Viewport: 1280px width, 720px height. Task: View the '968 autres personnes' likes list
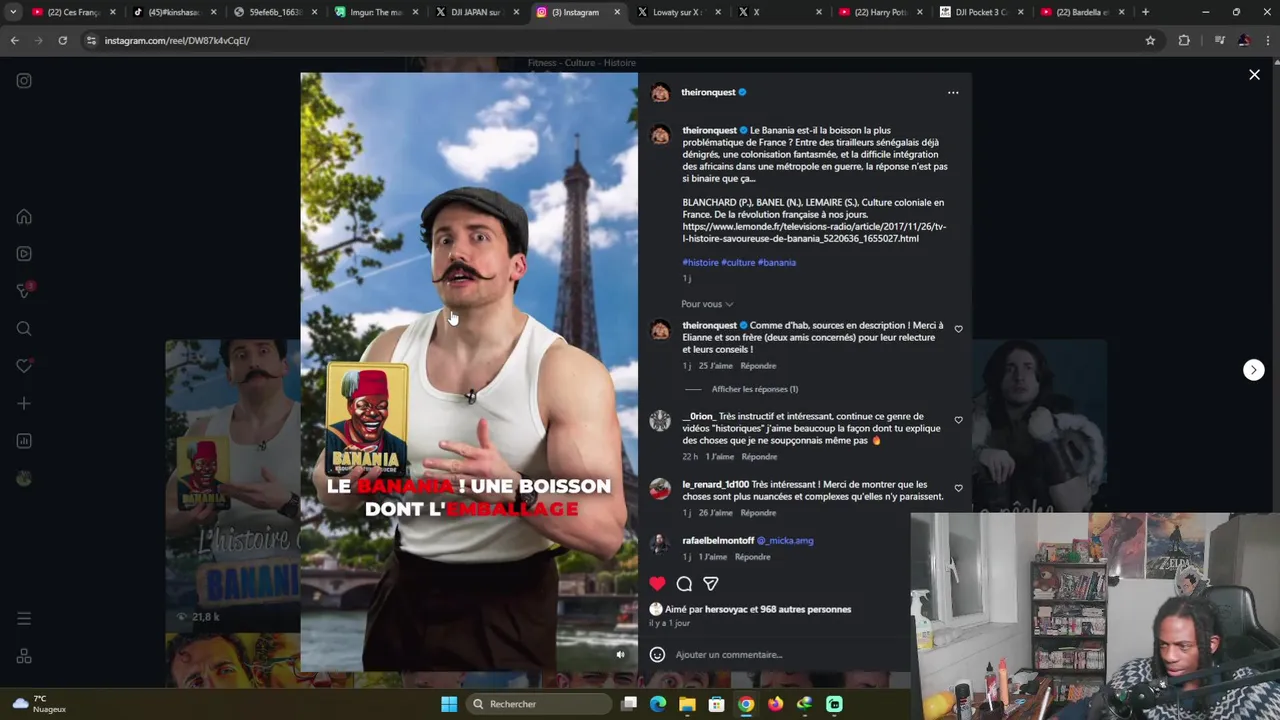[805, 609]
